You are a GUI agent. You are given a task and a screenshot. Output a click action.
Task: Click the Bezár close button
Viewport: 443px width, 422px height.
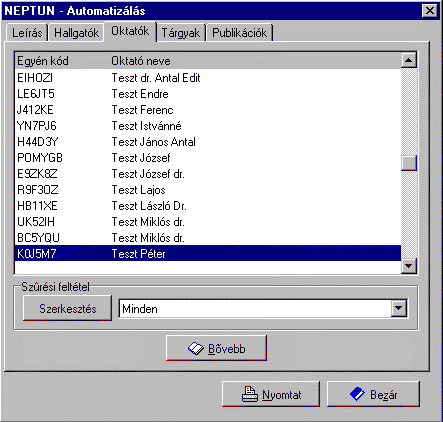[x=373, y=395]
